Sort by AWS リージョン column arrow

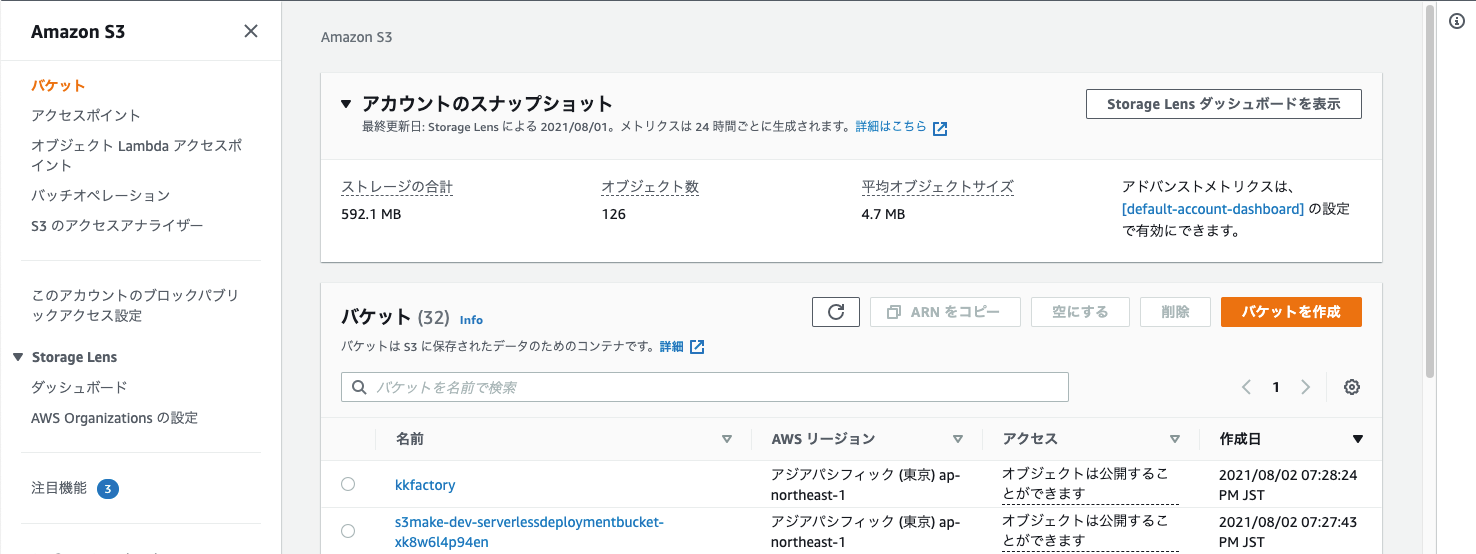click(958, 439)
